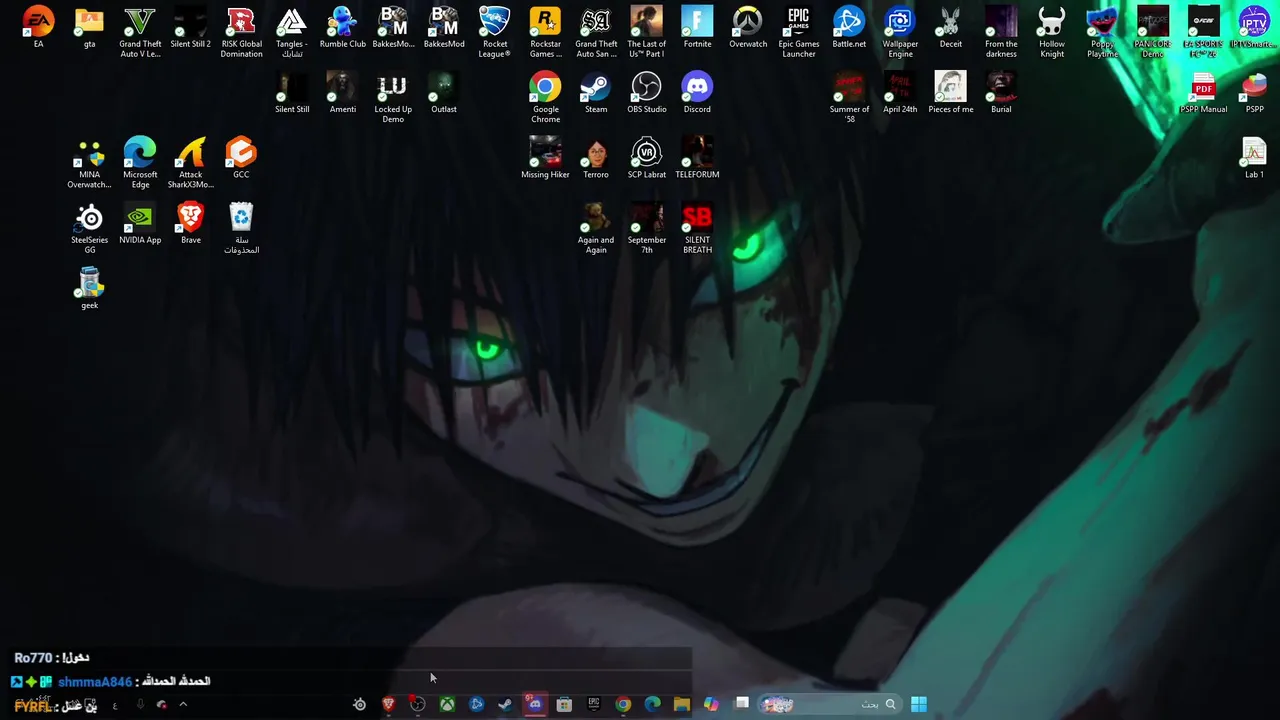The width and height of the screenshot is (1280, 720).
Task: Open the Again and Again icon
Action: coord(595,228)
